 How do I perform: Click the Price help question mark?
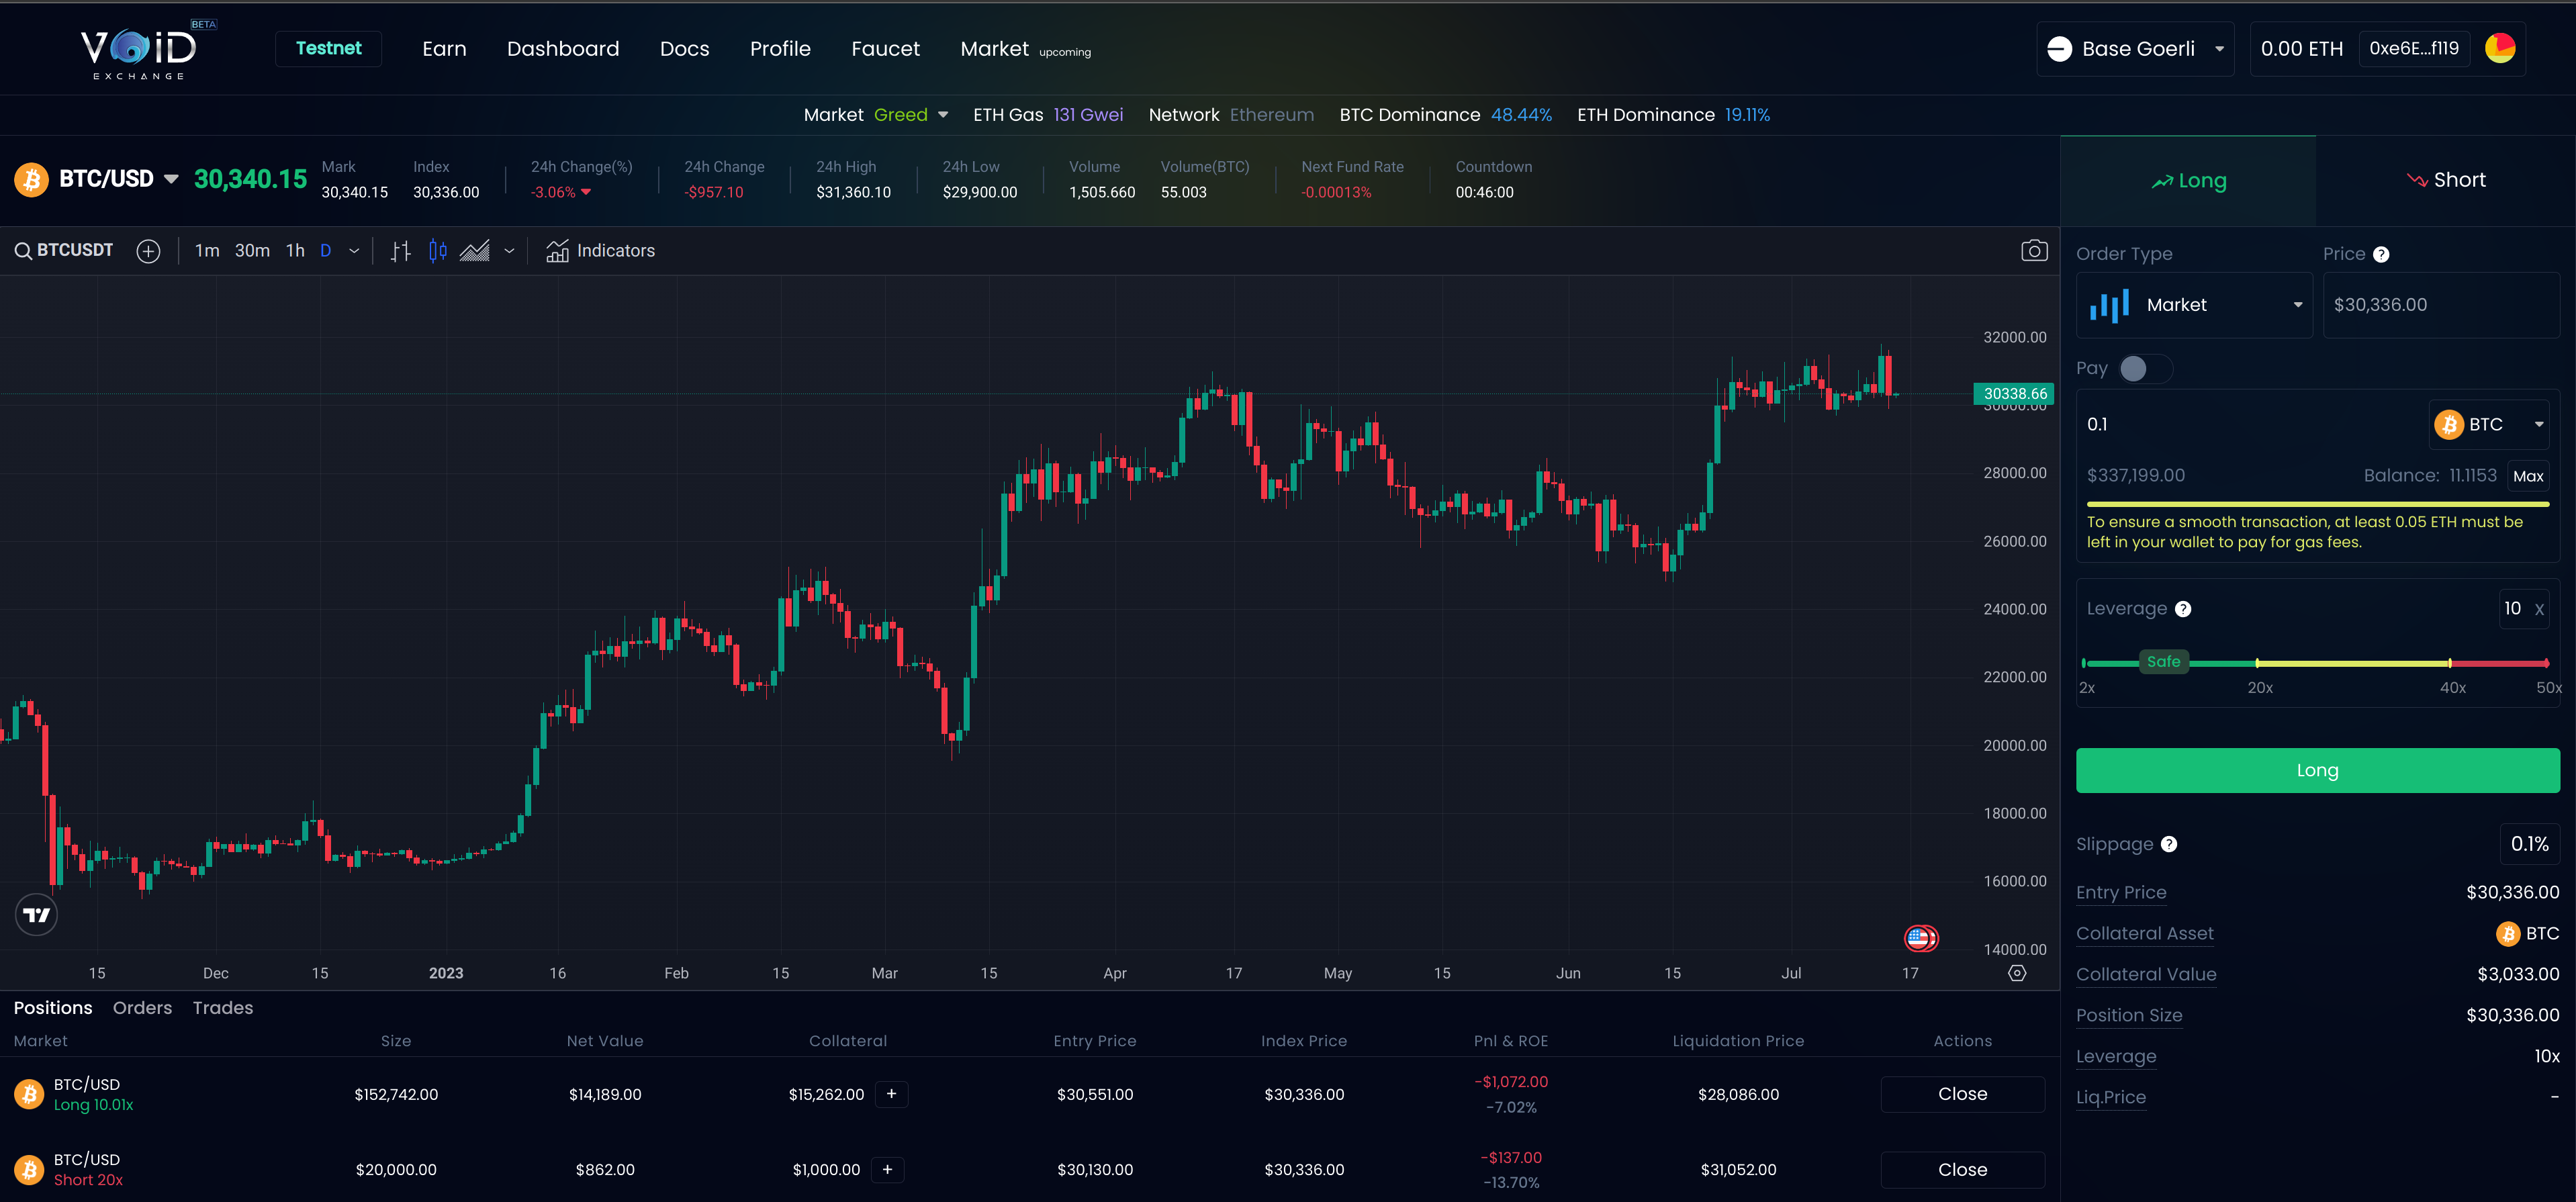click(2381, 254)
